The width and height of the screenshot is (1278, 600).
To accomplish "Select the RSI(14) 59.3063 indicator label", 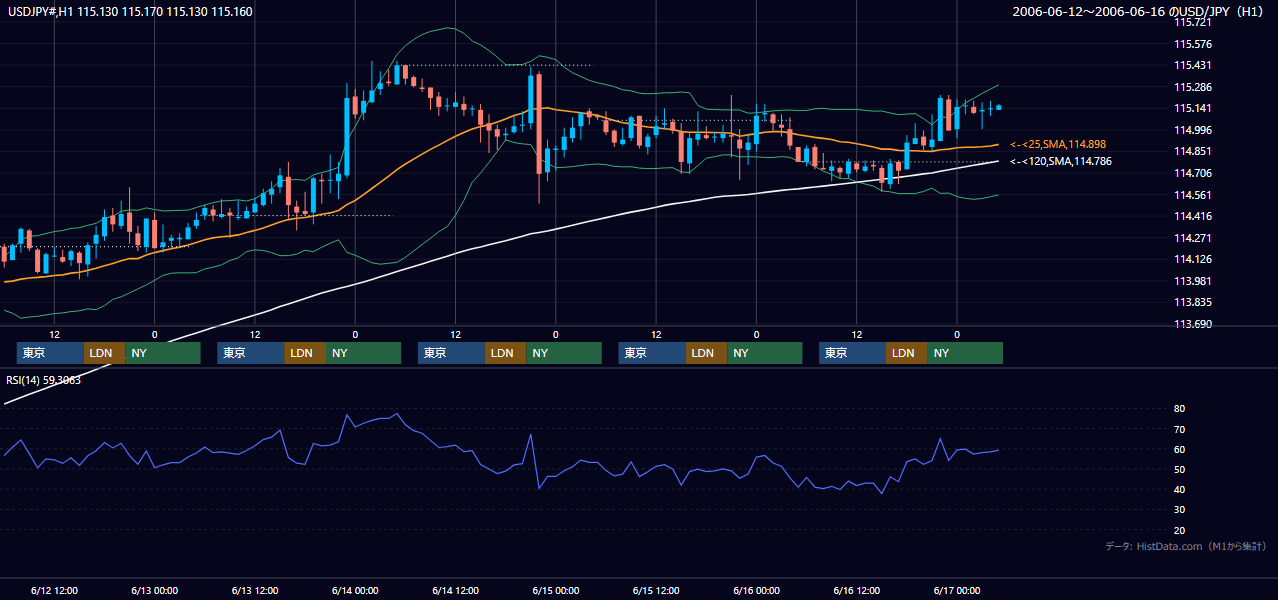I will click(44, 380).
